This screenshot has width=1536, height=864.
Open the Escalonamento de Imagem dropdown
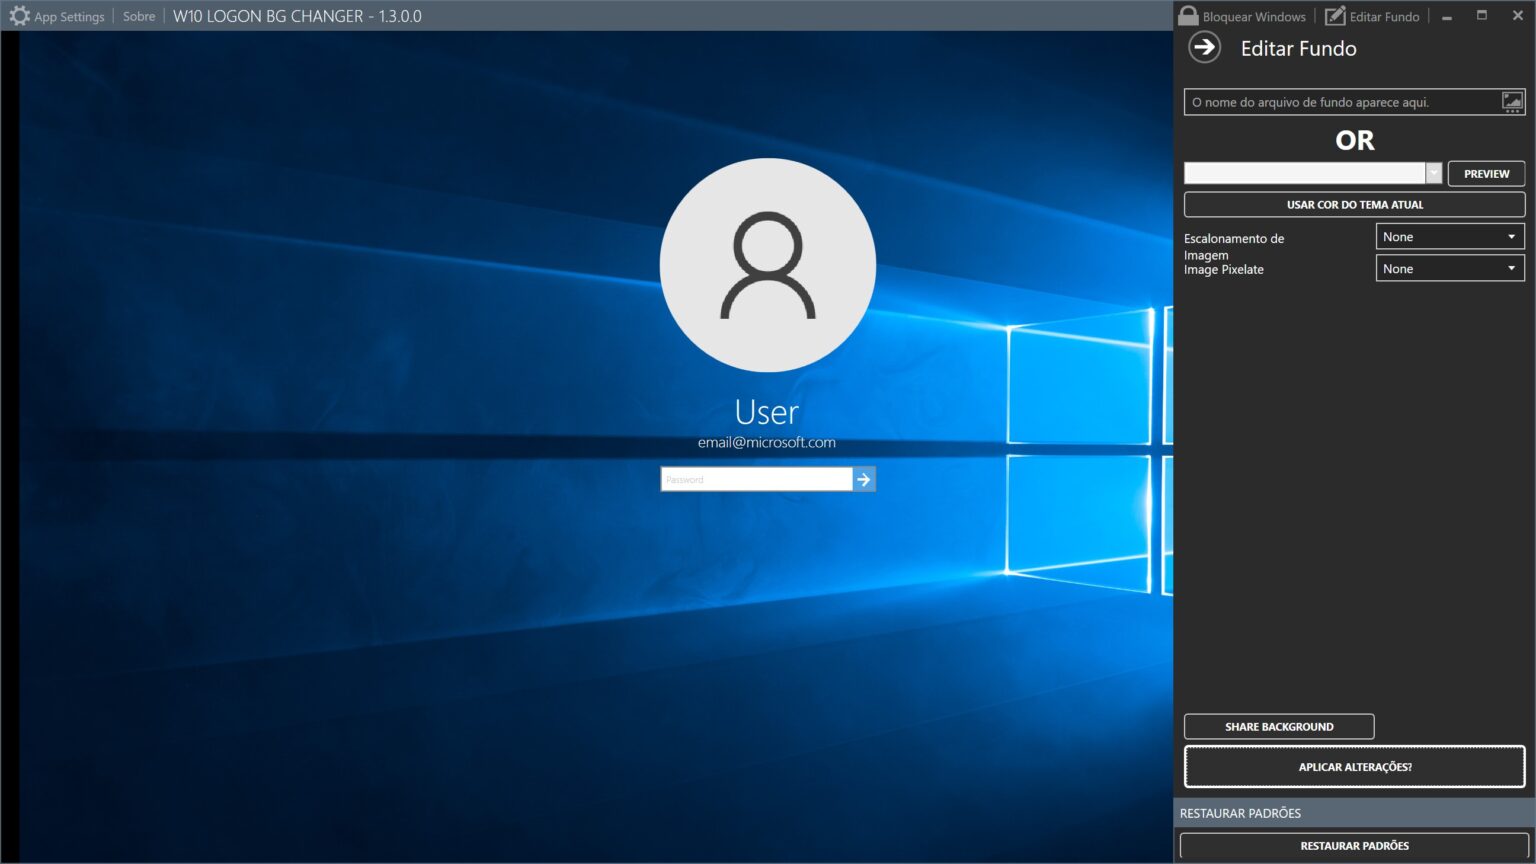(x=1449, y=236)
